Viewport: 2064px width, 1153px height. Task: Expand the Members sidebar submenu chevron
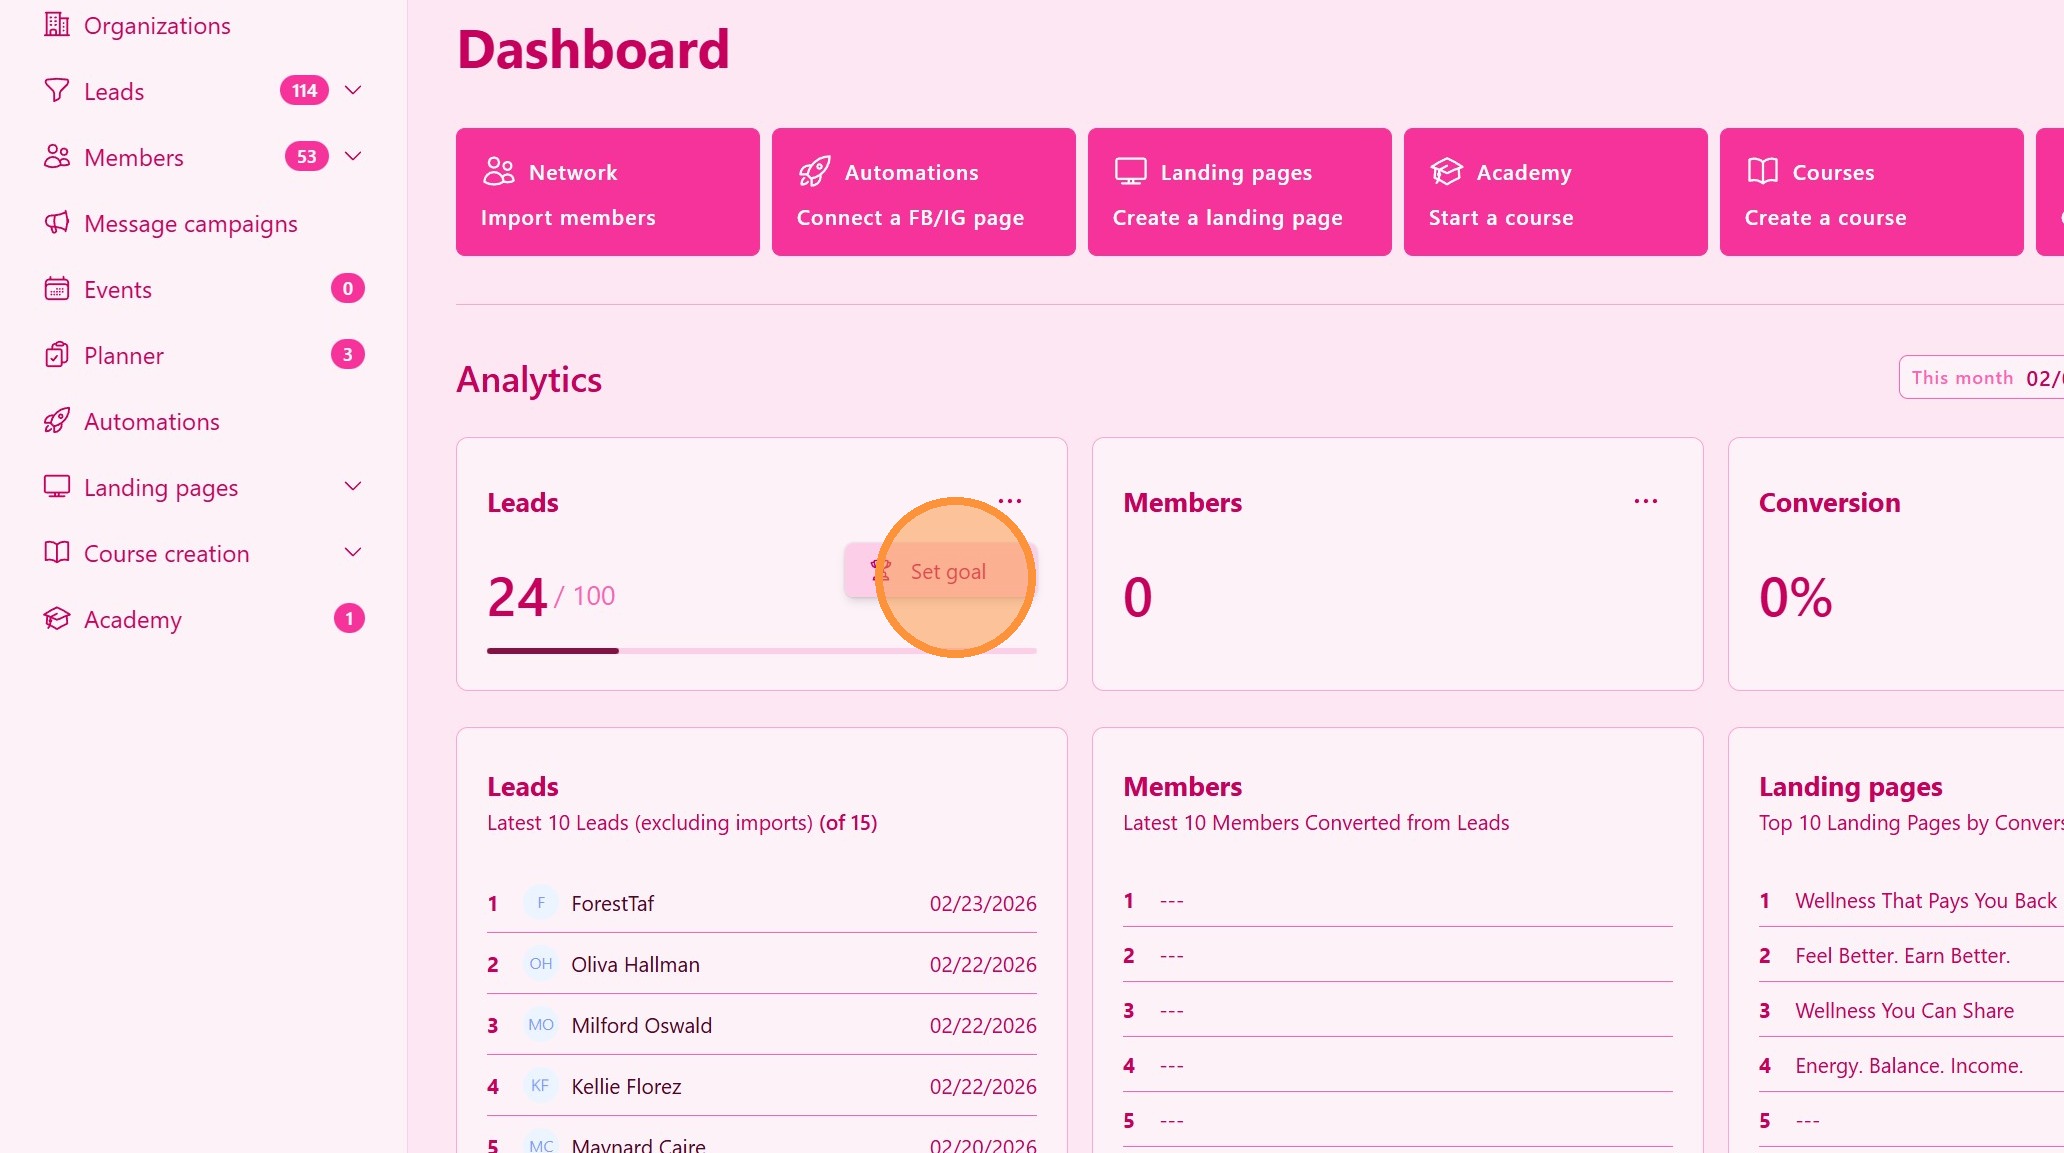point(353,156)
